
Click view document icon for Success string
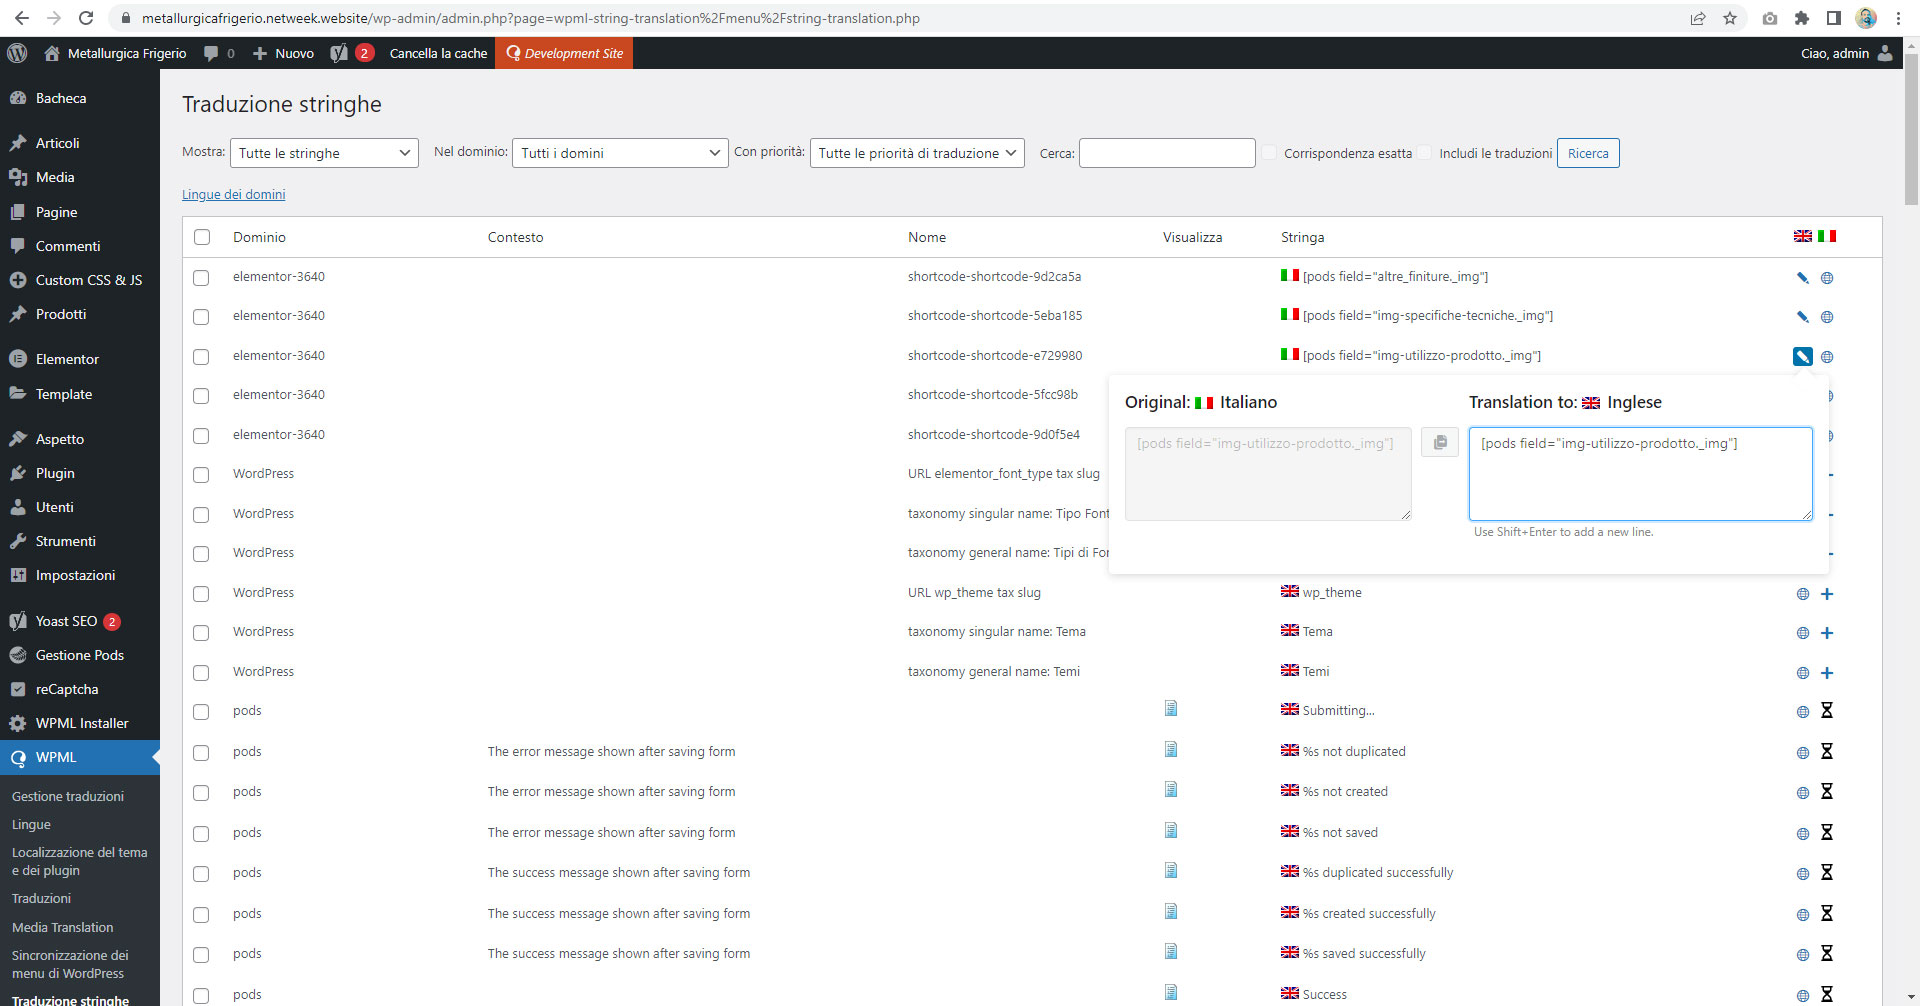(1171, 993)
